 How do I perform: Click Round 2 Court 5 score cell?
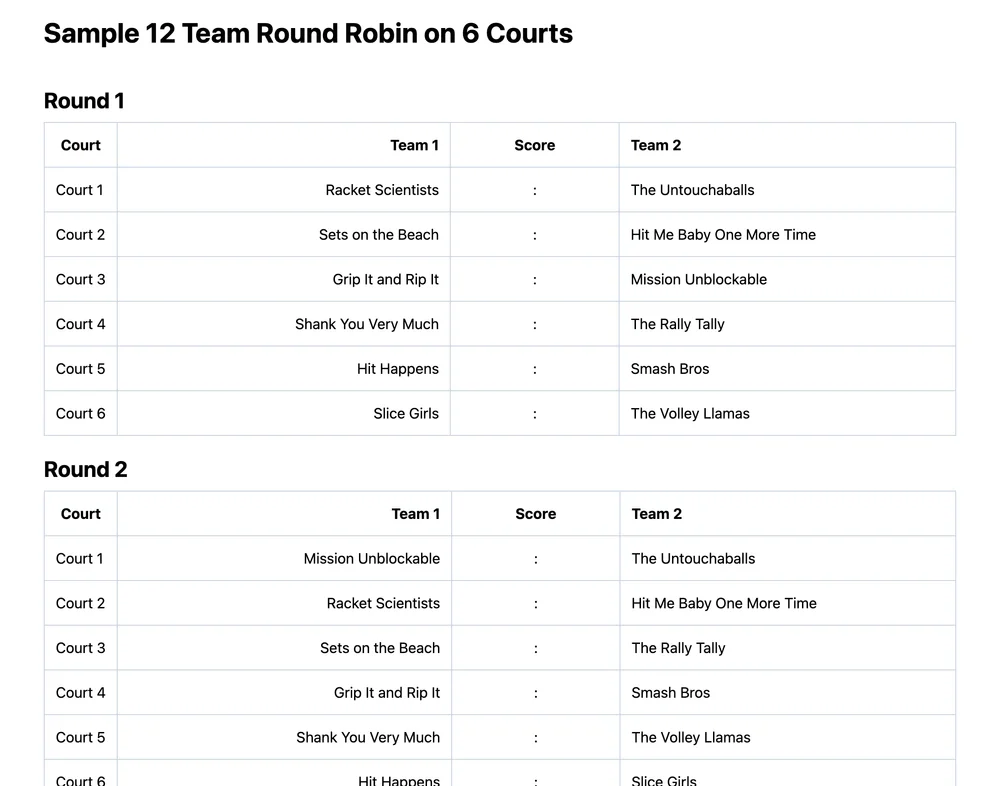pos(535,738)
